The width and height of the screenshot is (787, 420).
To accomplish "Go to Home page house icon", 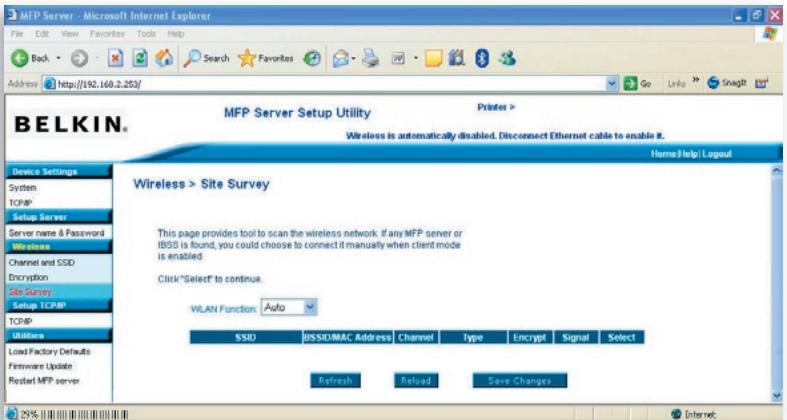I will (164, 59).
